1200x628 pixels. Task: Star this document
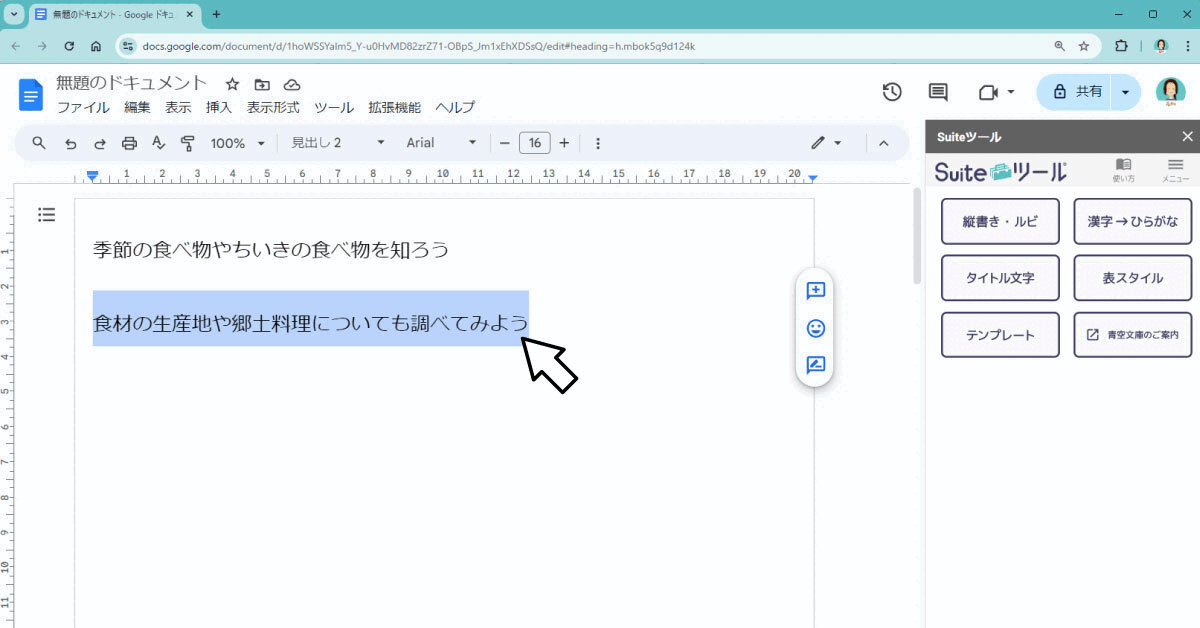[232, 84]
